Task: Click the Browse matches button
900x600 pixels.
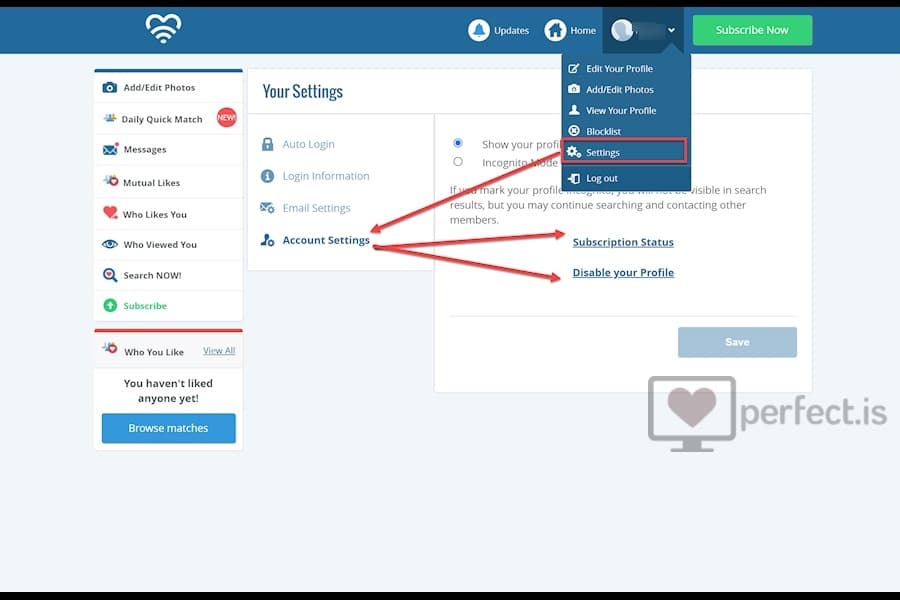Action: click(x=168, y=428)
